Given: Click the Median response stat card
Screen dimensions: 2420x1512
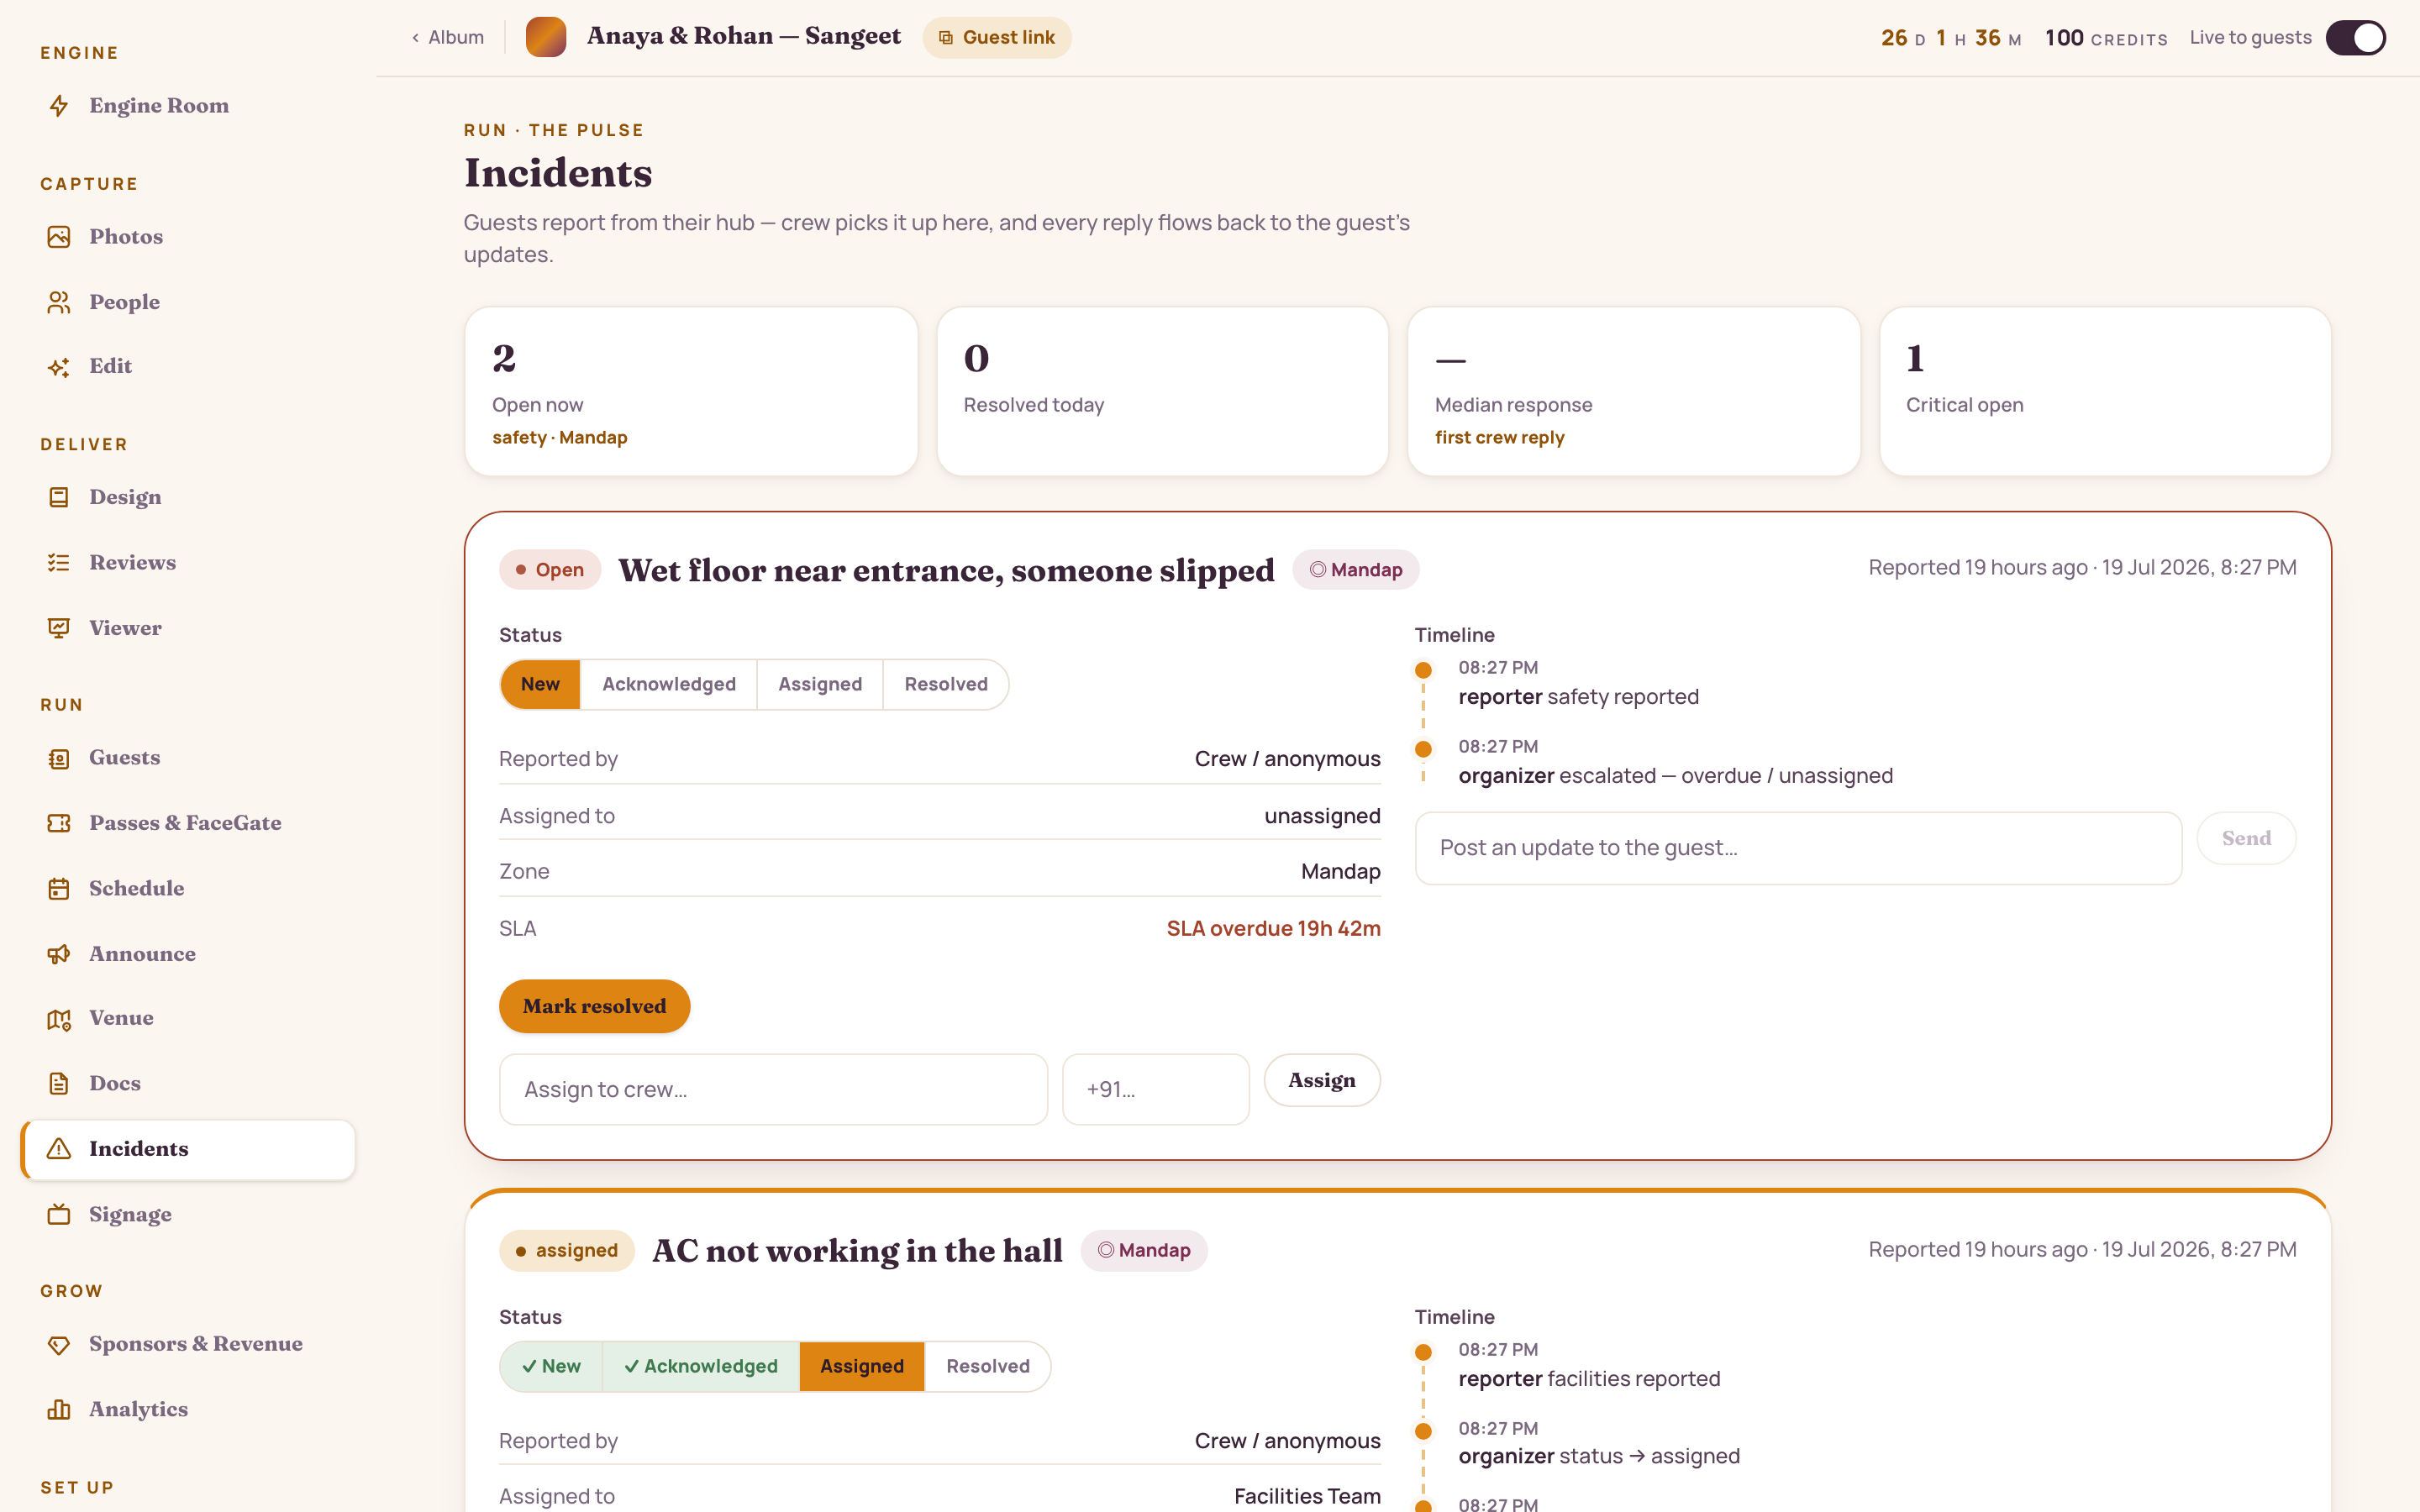Looking at the screenshot, I should 1634,391.
